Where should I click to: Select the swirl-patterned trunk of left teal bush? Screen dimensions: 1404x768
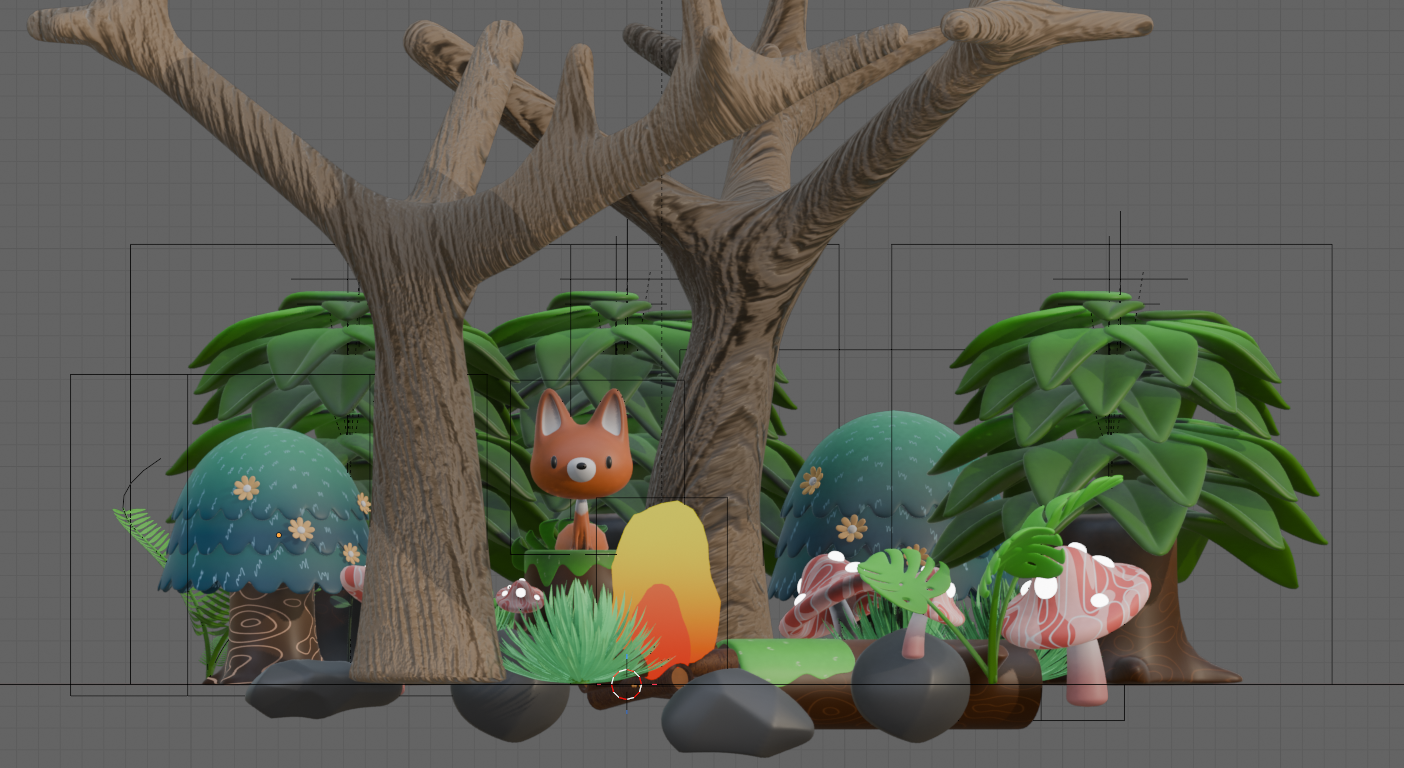pos(268,635)
